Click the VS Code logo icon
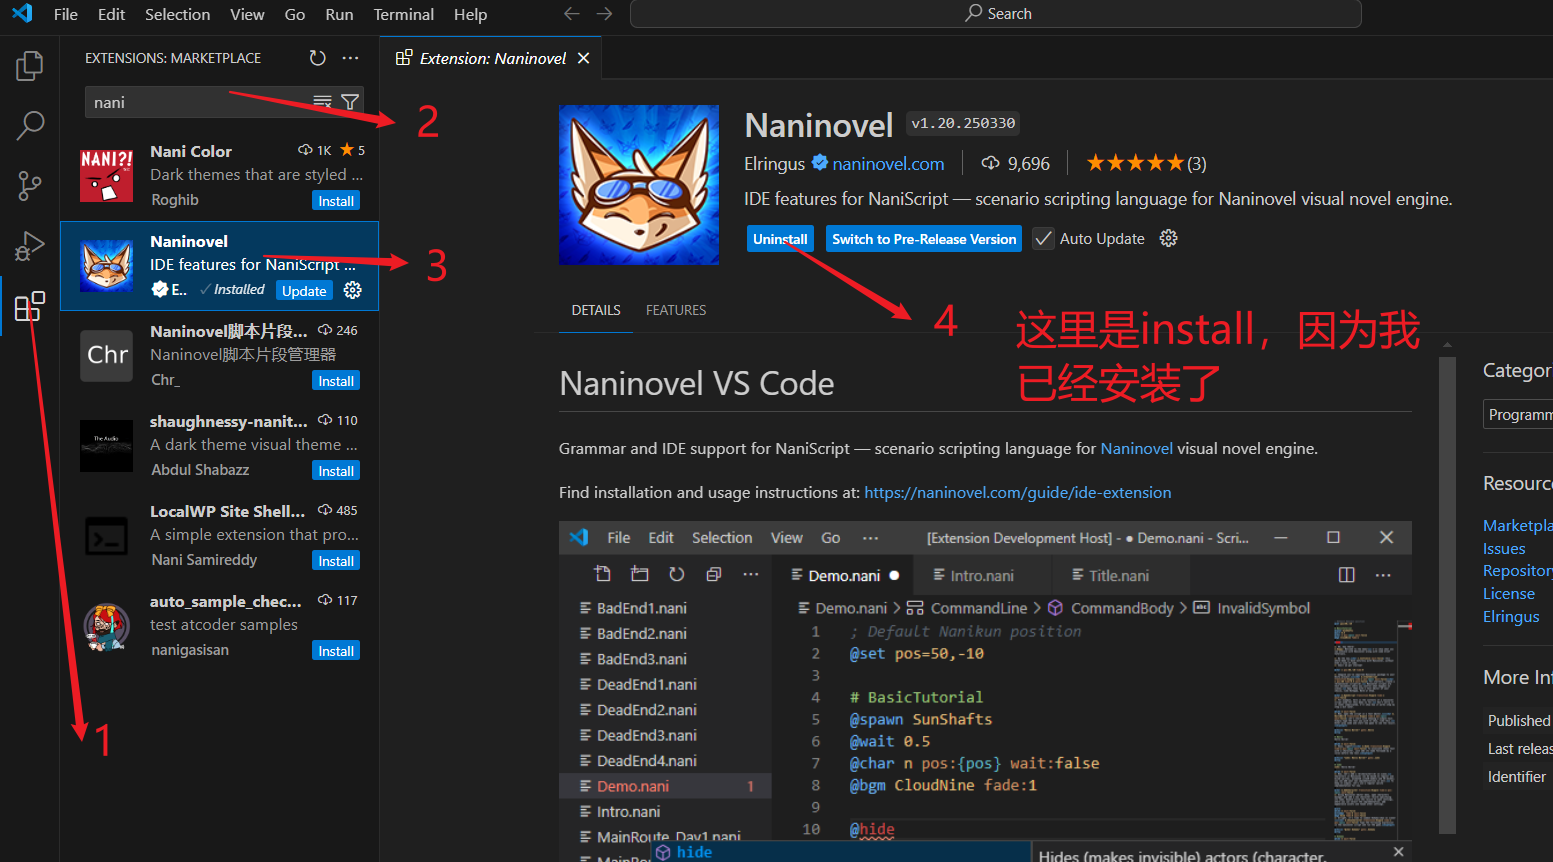This screenshot has width=1553, height=862. click(22, 14)
